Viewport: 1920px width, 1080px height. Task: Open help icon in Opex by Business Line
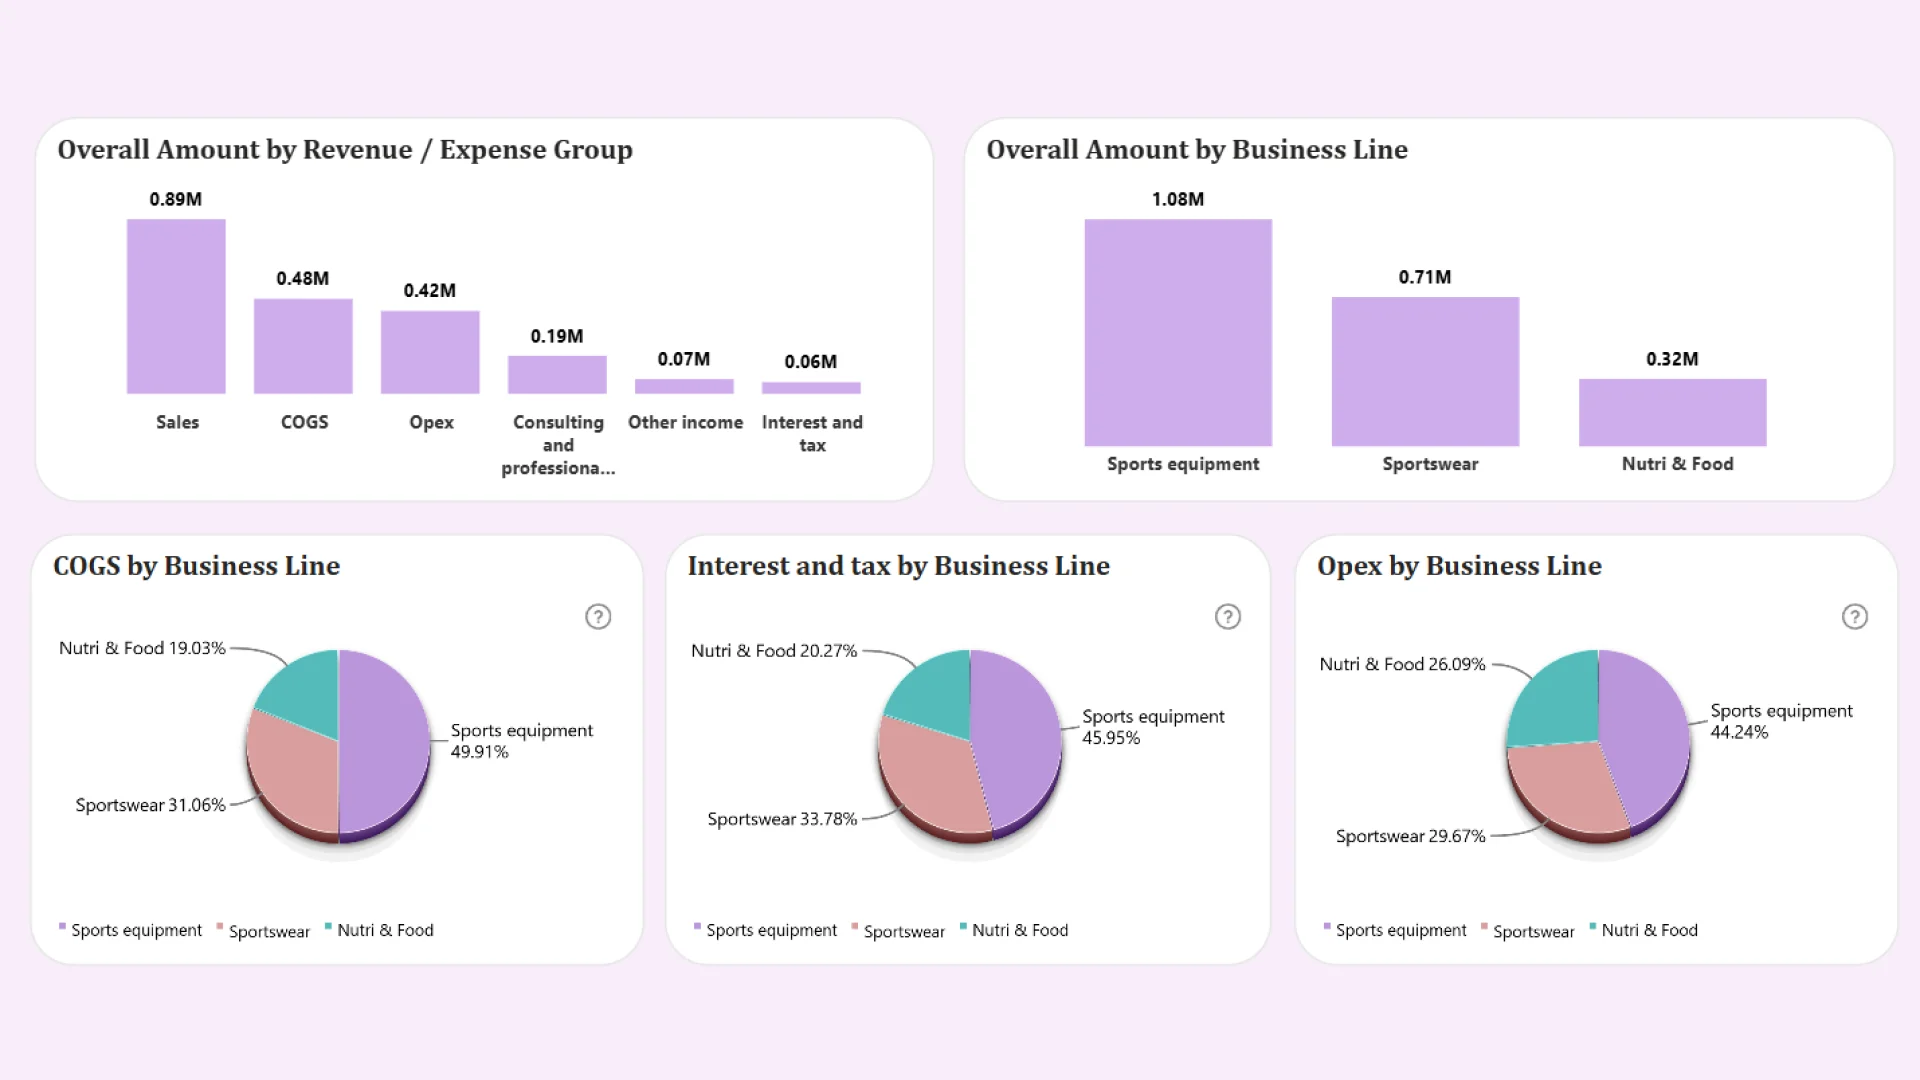pyautogui.click(x=1855, y=617)
